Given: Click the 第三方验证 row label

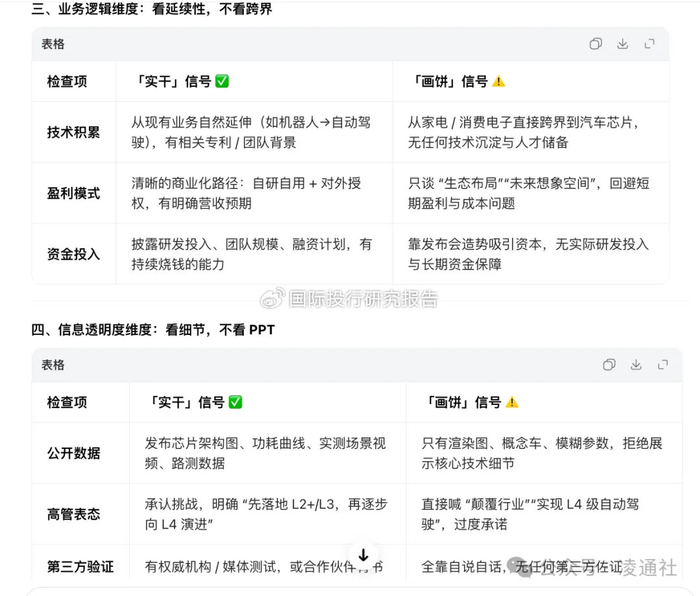Looking at the screenshot, I should pyautogui.click(x=80, y=567).
